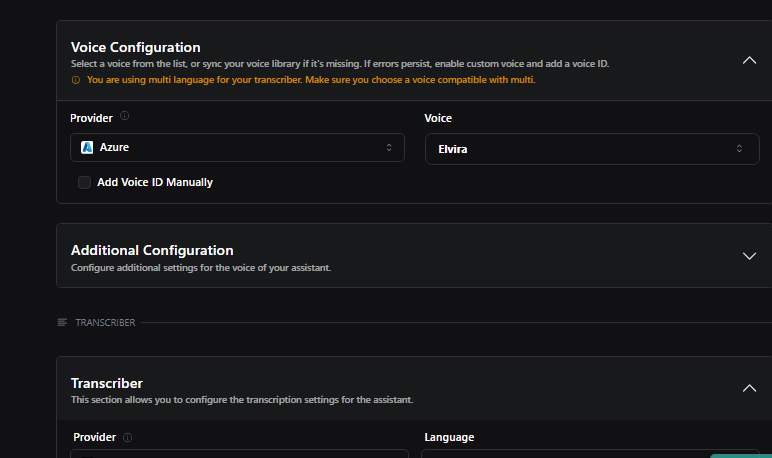This screenshot has height=458, width=772.
Task: Click the orange warning icon in multi-language notice
Action: [x=75, y=79]
